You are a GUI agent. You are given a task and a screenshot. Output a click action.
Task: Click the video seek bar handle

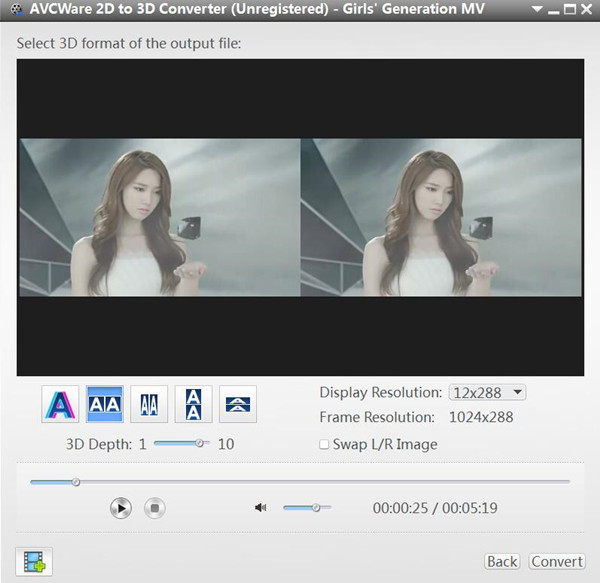76,482
